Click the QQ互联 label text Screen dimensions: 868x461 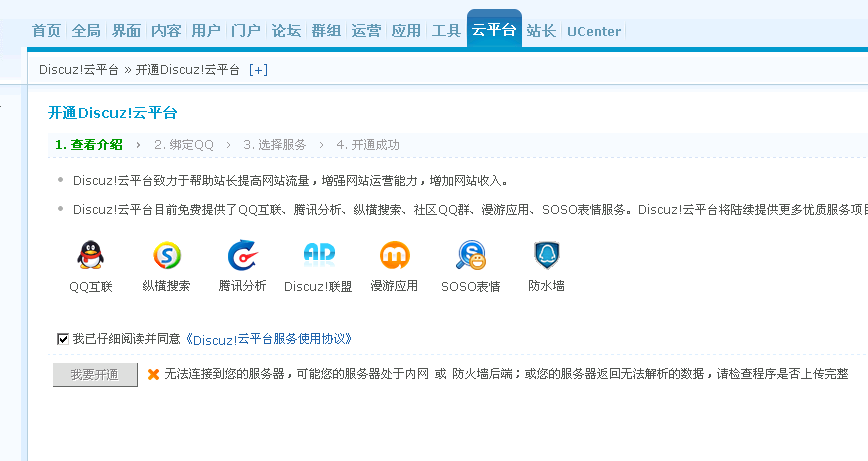tap(91, 287)
